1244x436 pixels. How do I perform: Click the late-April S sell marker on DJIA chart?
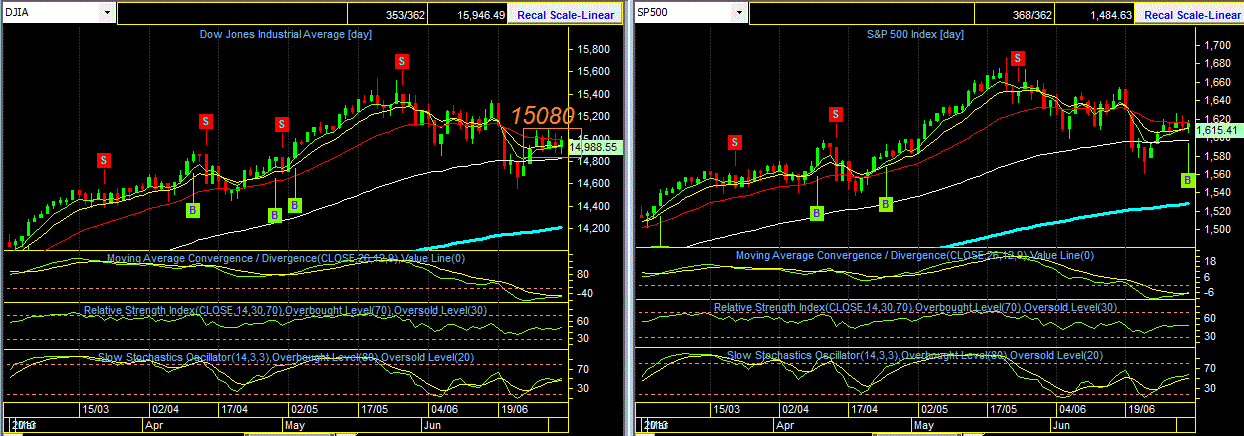click(282, 125)
